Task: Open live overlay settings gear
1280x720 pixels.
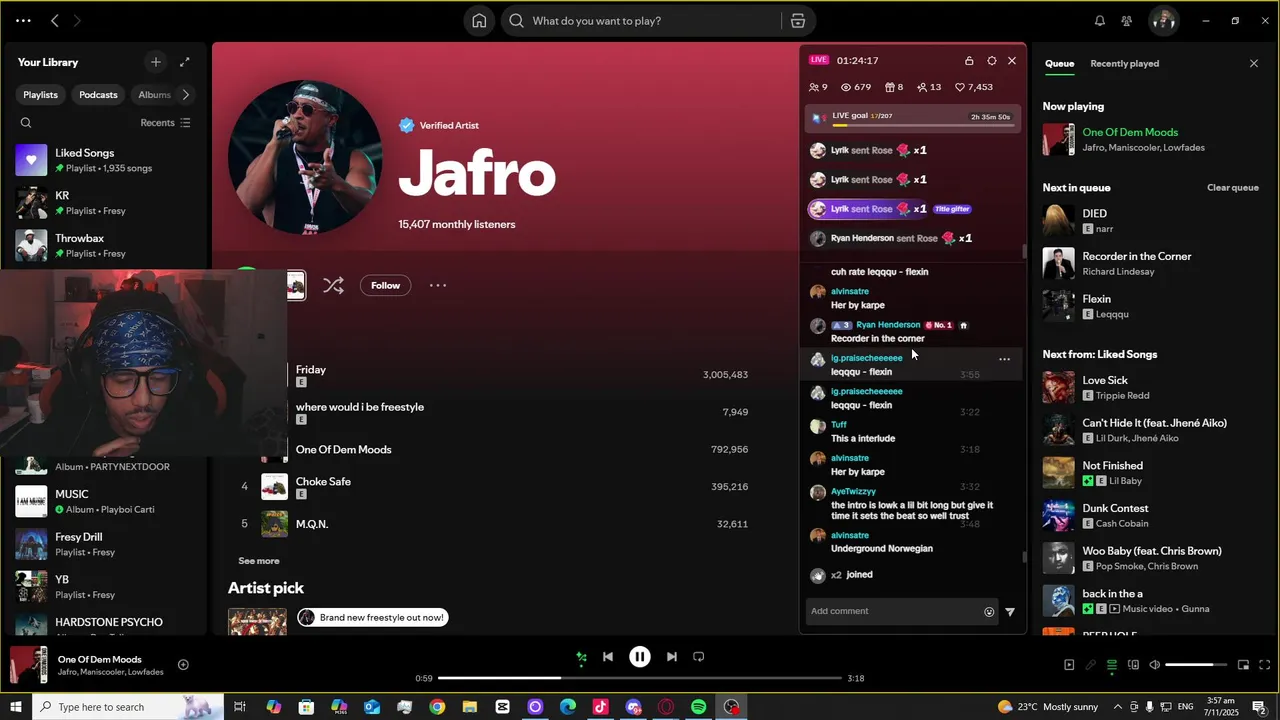Action: (x=992, y=61)
